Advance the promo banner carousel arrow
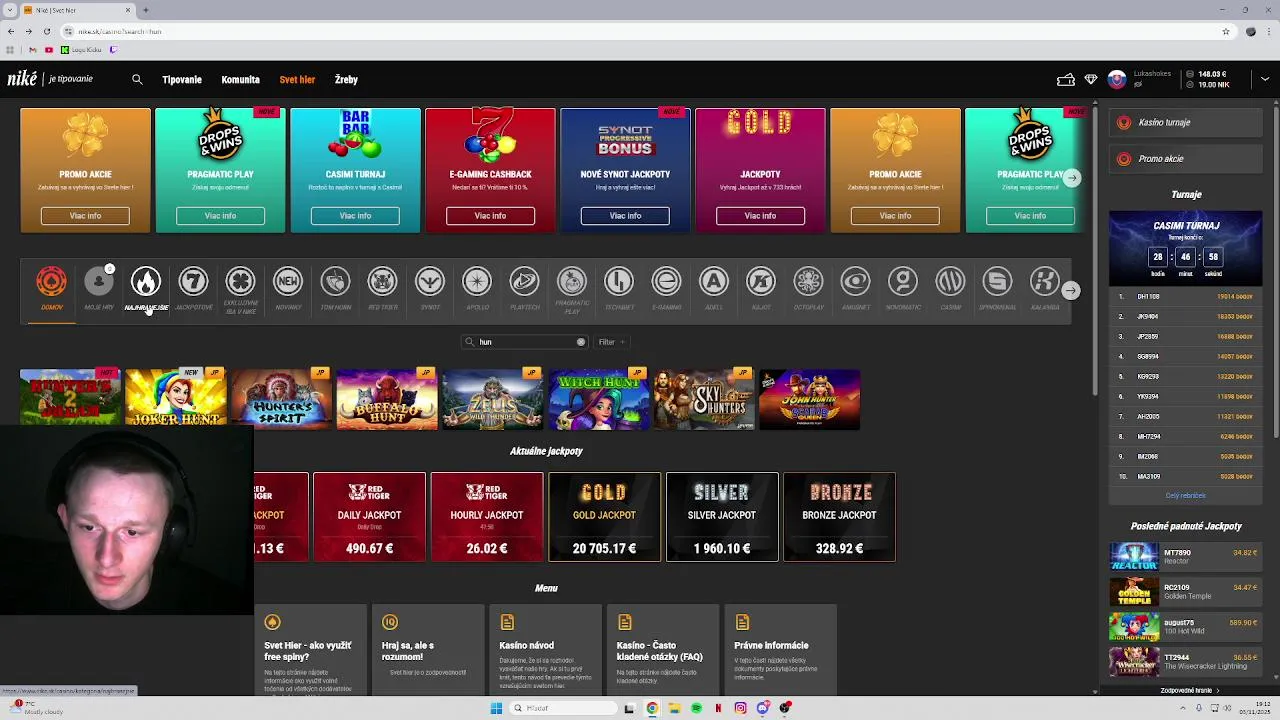 point(1071,178)
